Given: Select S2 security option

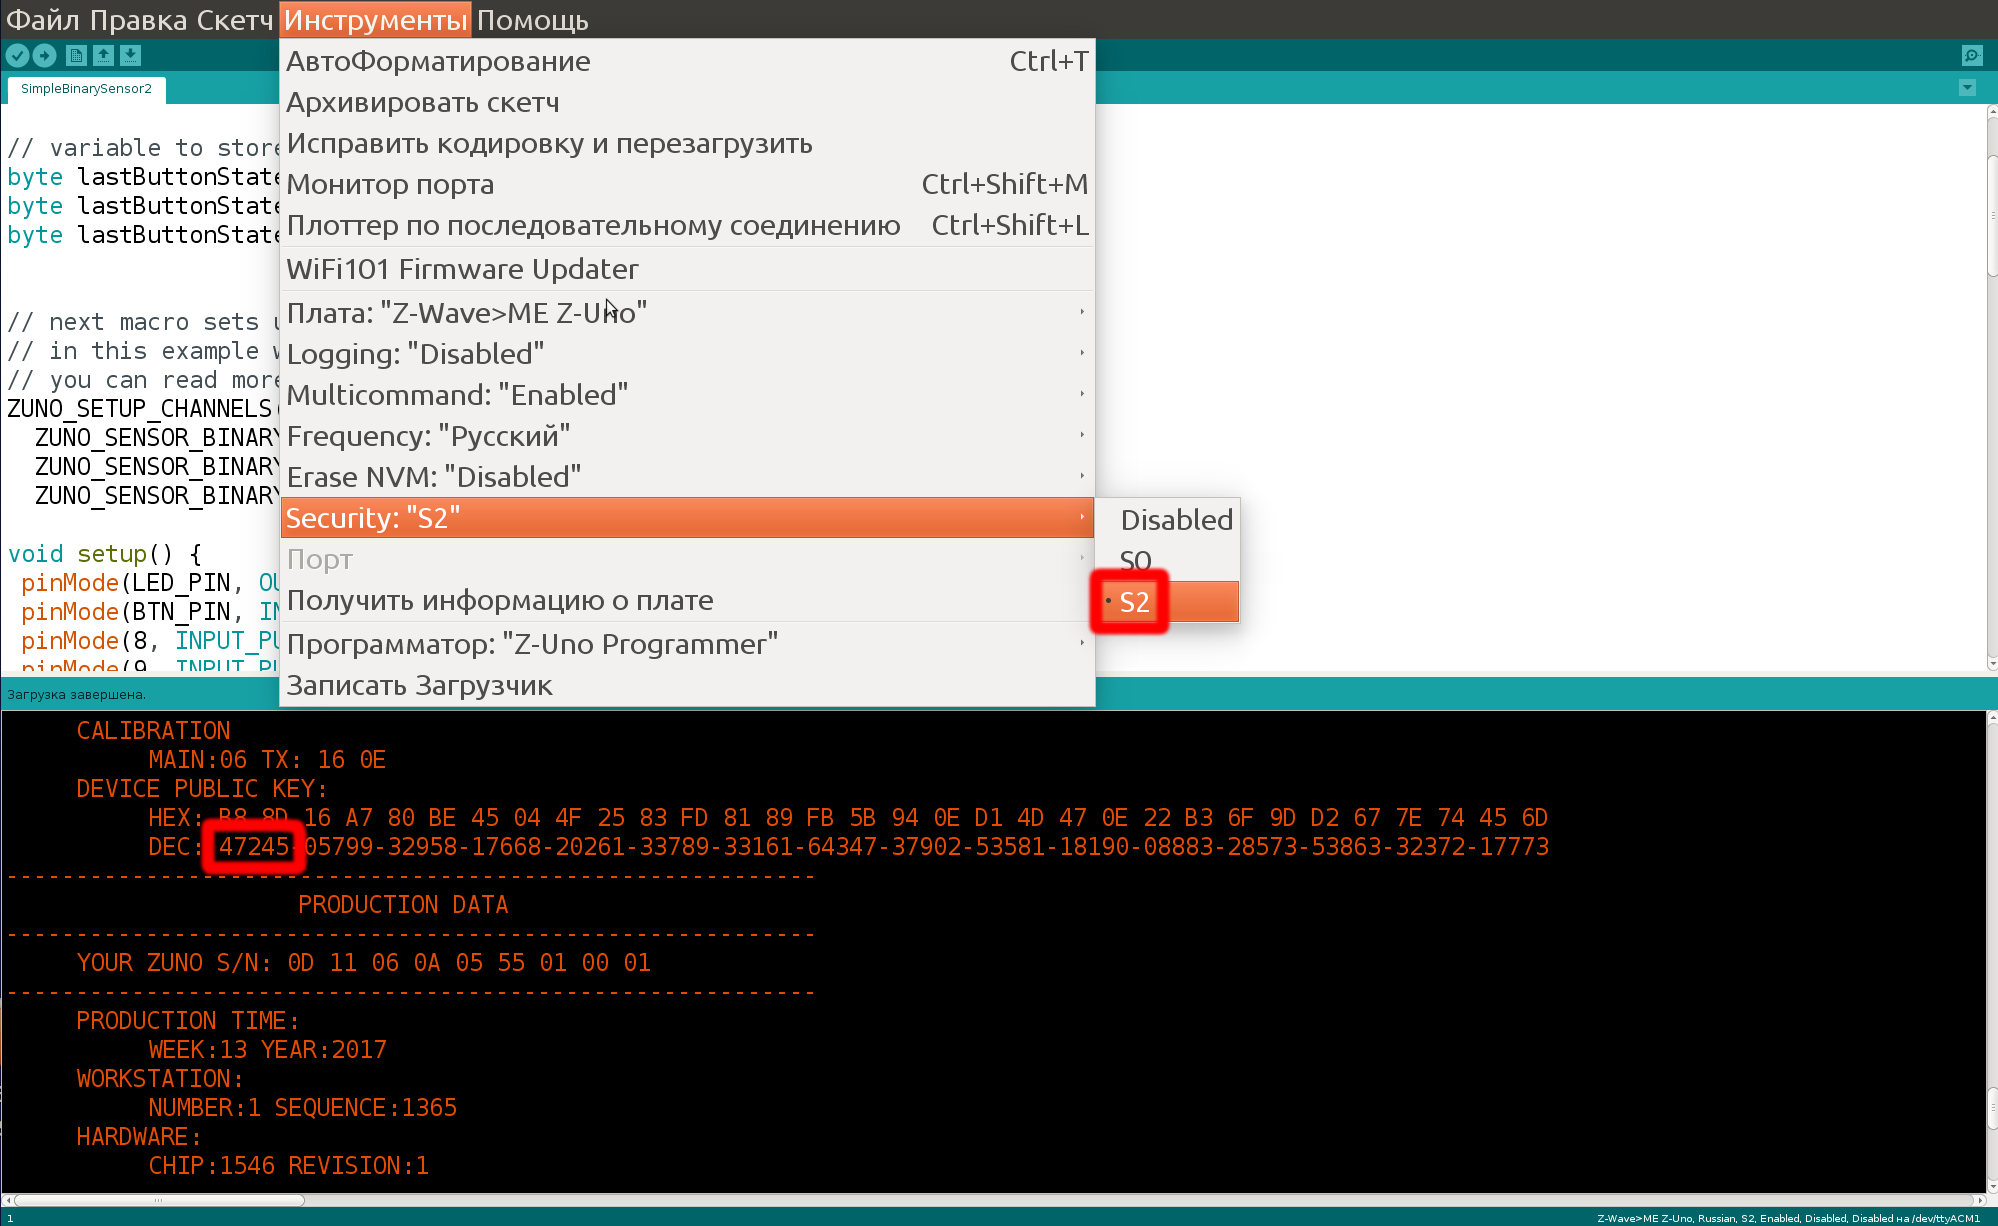Looking at the screenshot, I should click(1168, 602).
